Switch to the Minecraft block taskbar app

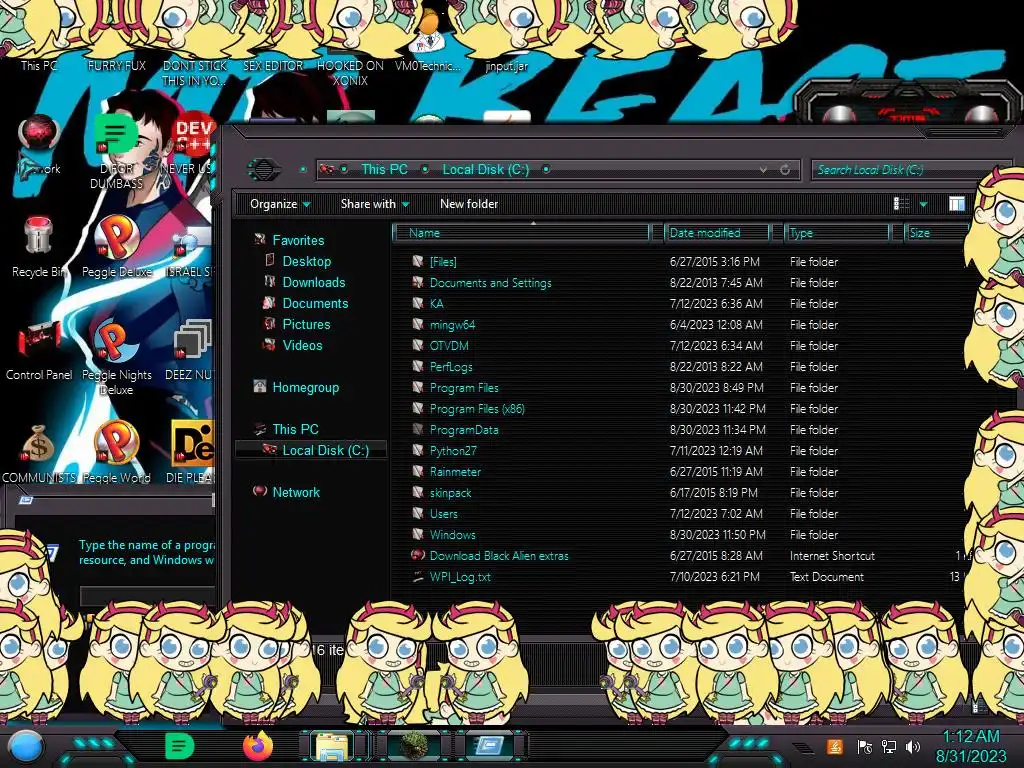point(413,746)
